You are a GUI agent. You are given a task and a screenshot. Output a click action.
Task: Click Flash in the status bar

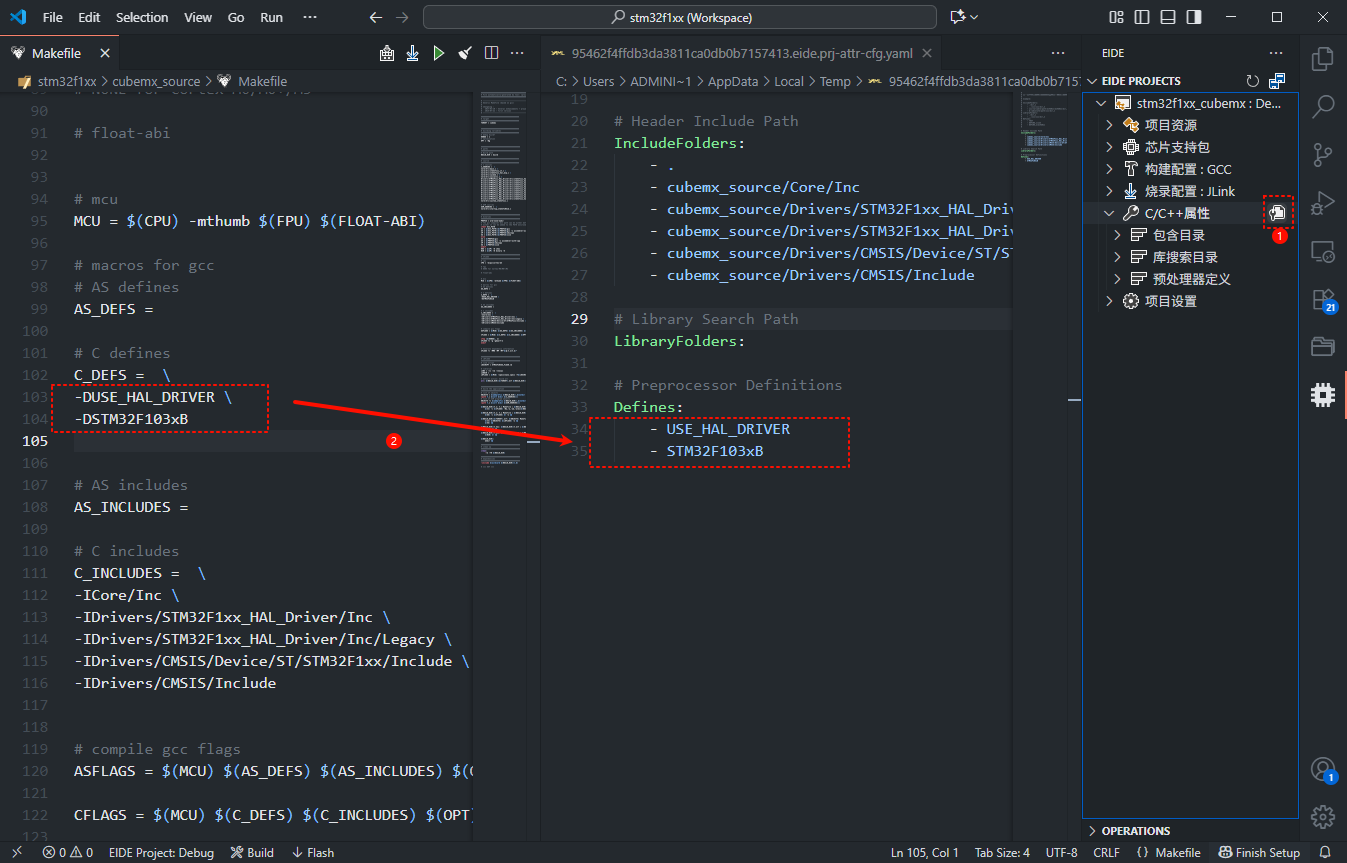[313, 853]
